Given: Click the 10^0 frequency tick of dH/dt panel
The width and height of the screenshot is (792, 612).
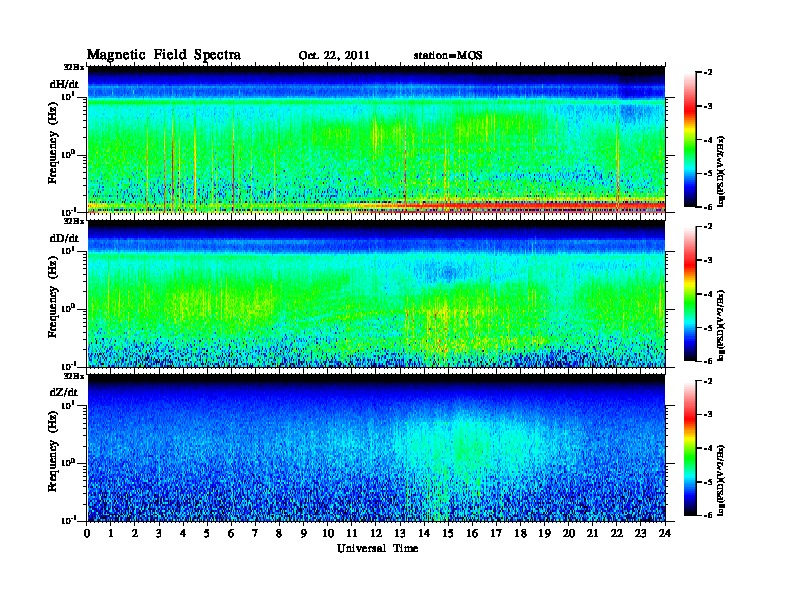Looking at the screenshot, I should tap(68, 154).
